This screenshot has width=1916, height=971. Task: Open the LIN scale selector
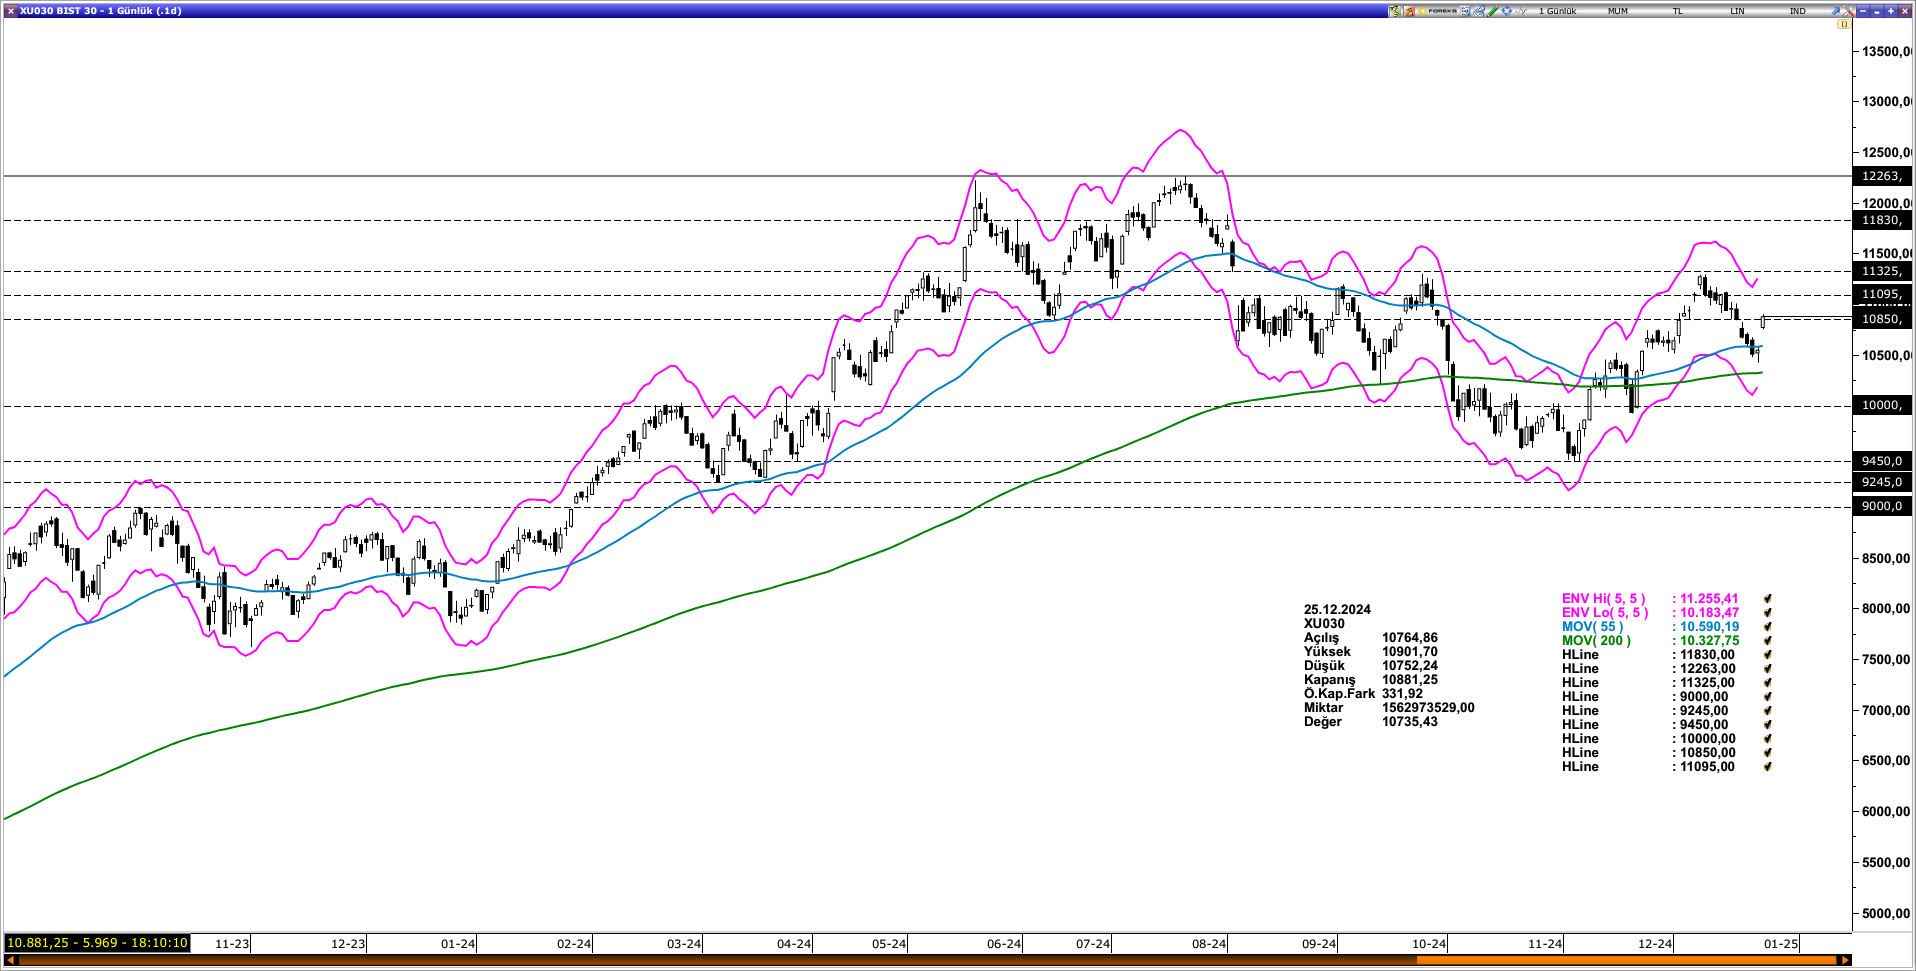[1738, 11]
